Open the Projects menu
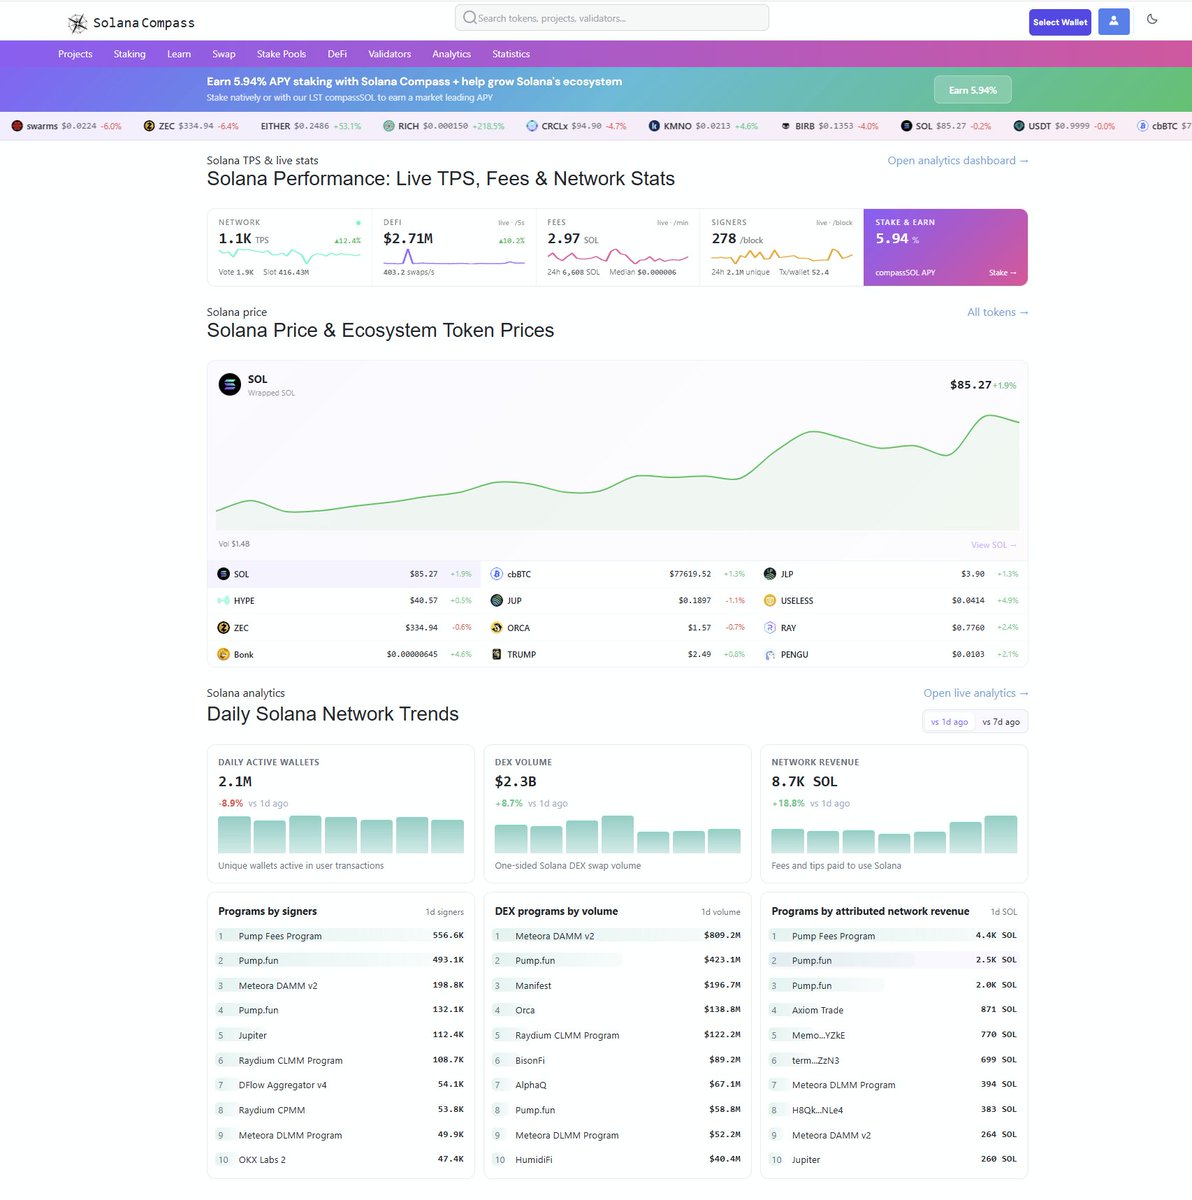The height and width of the screenshot is (1200, 1192). 75,54
